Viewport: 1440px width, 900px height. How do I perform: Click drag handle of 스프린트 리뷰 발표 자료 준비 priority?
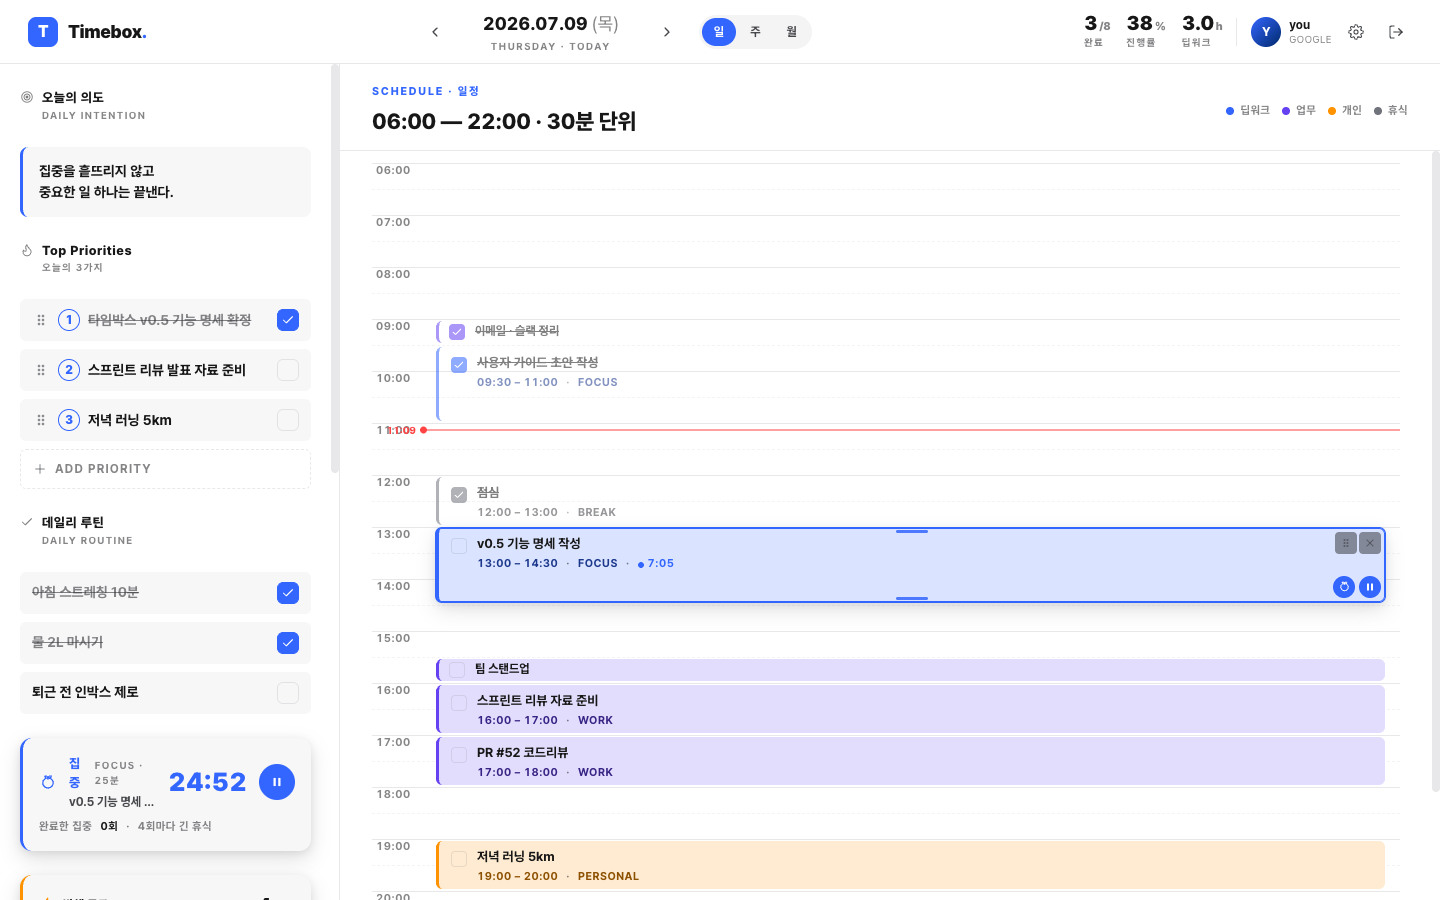(41, 370)
